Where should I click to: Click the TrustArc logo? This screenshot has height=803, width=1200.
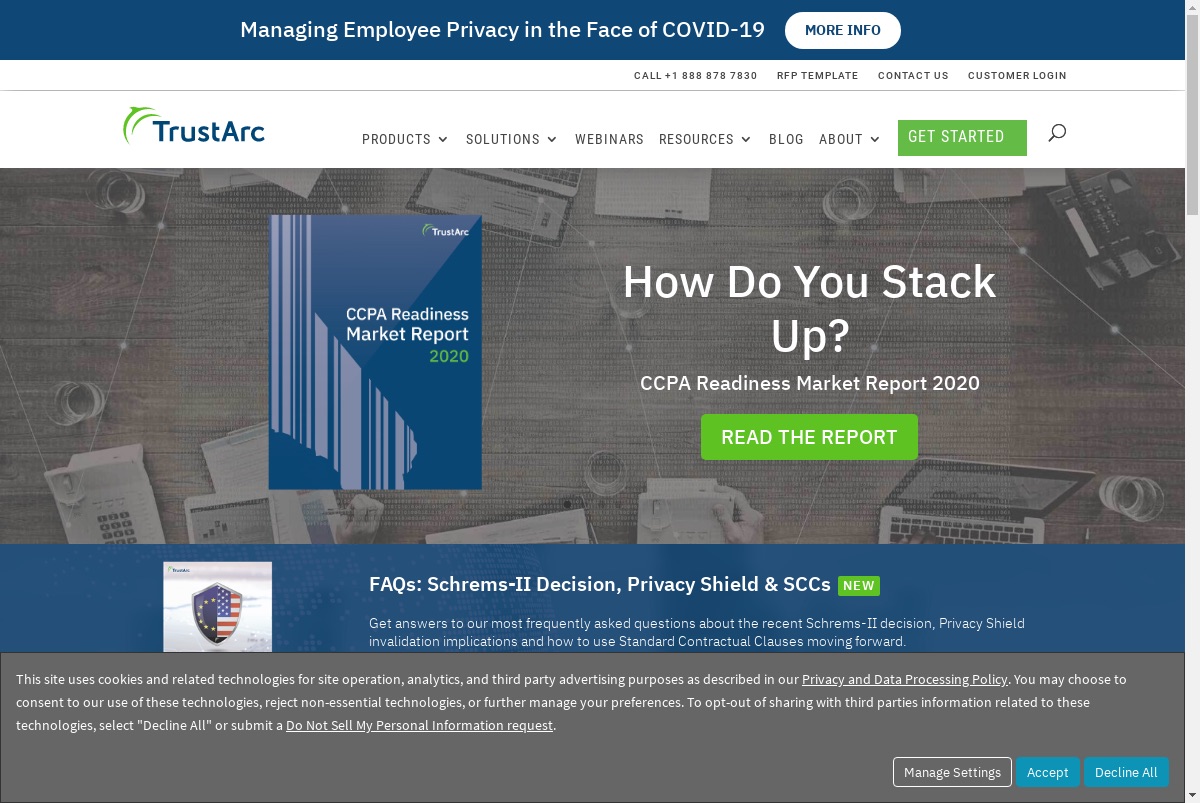[194, 126]
